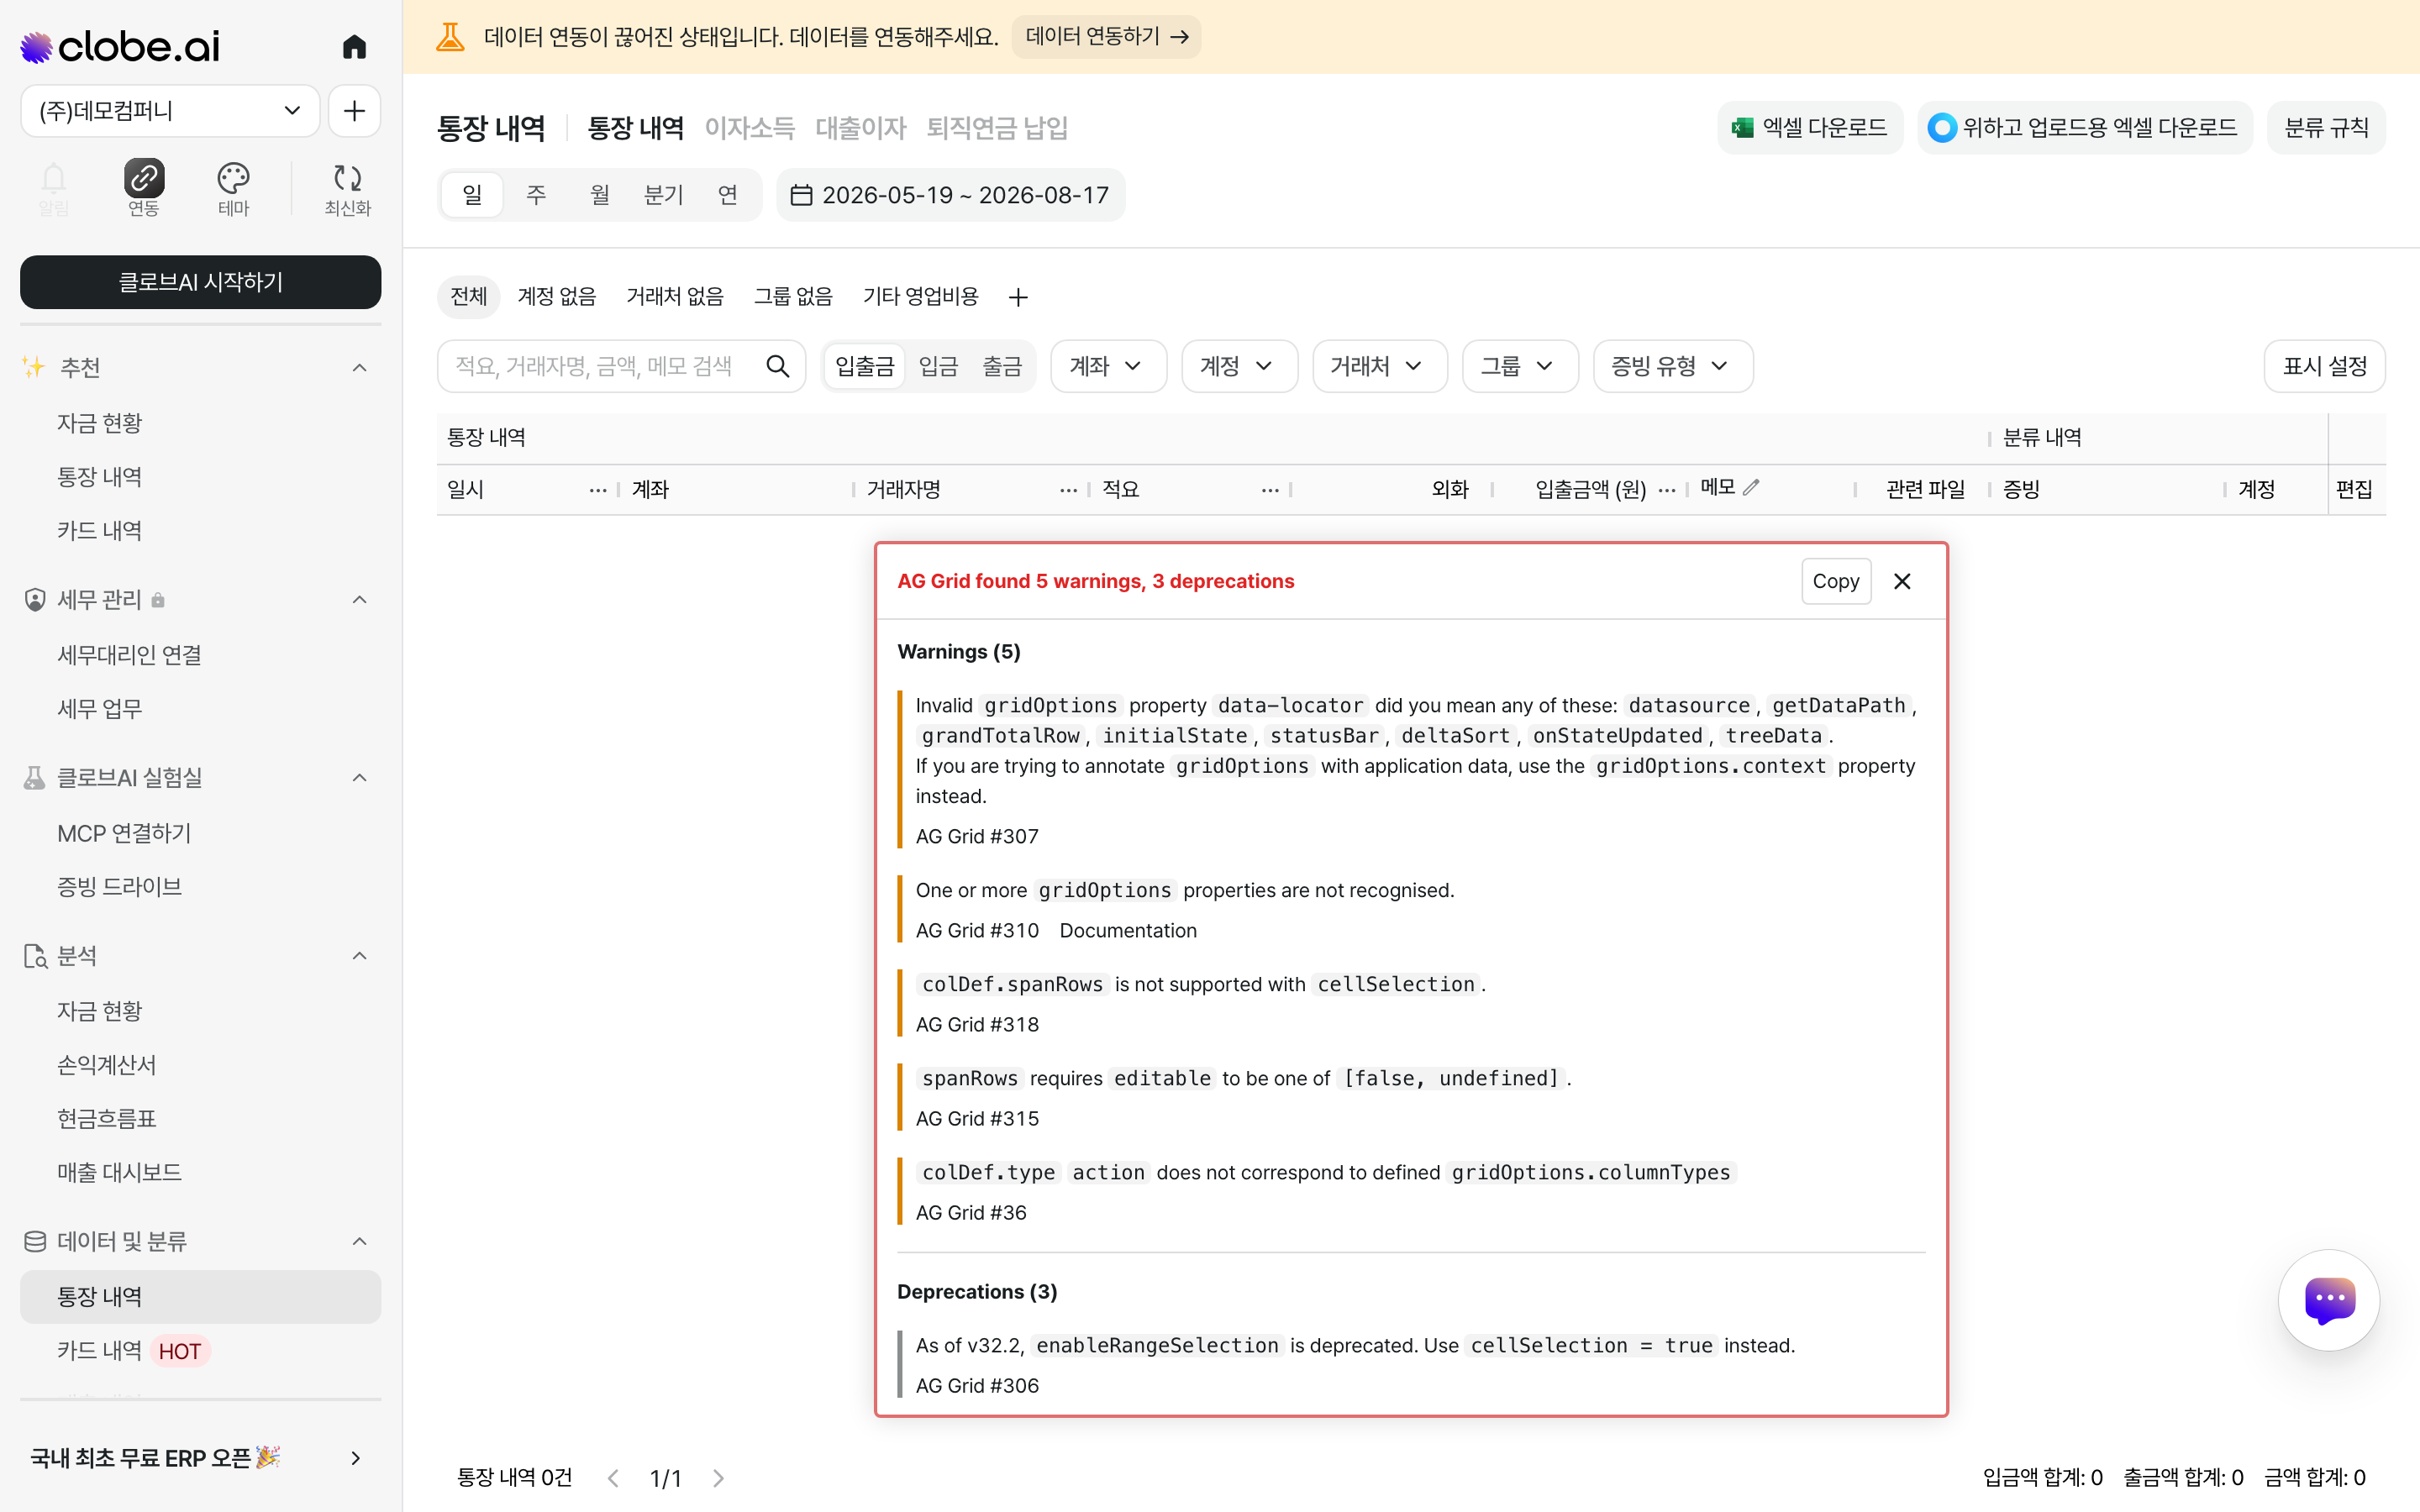2420x1512 pixels.
Task: Toggle 출금 transaction filter
Action: (1002, 366)
